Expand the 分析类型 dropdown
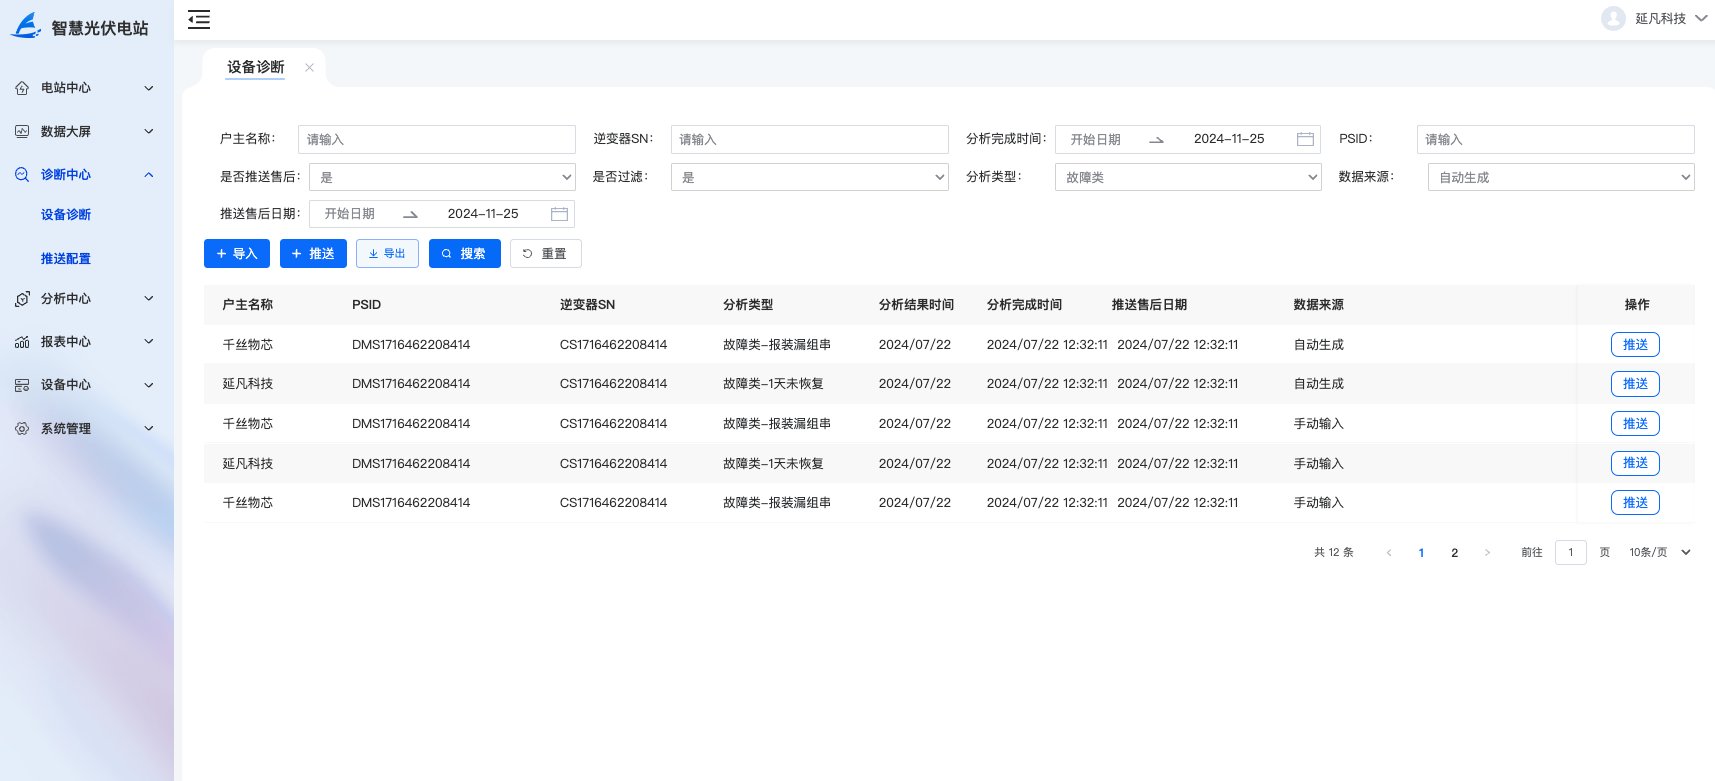 click(x=1187, y=177)
